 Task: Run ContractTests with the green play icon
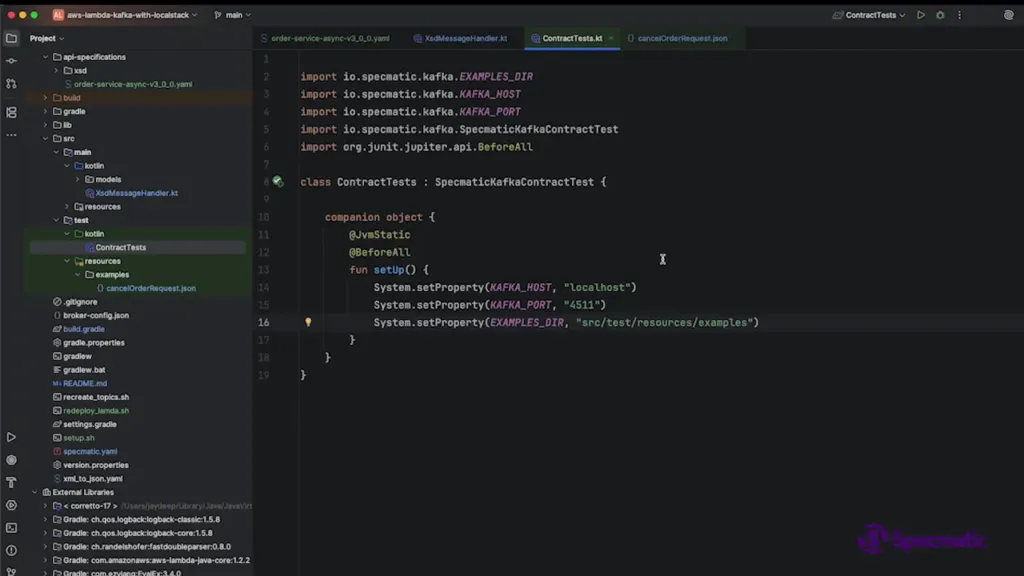[921, 15]
